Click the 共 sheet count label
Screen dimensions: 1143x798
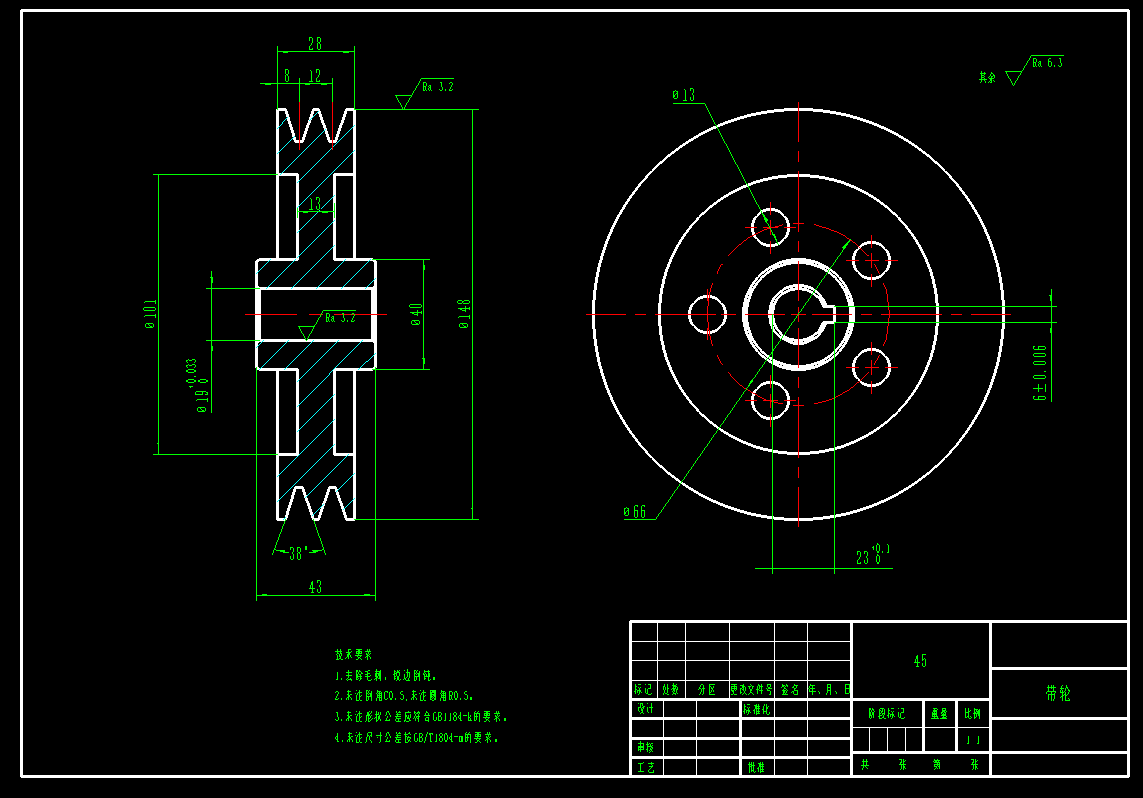(x=865, y=764)
